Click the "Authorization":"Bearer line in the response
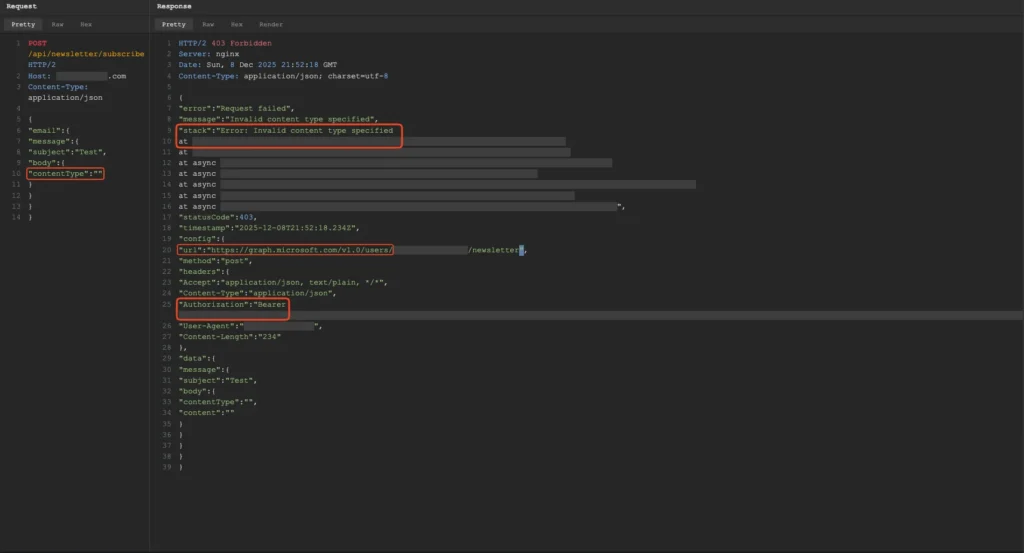This screenshot has width=1024, height=553. click(232, 304)
